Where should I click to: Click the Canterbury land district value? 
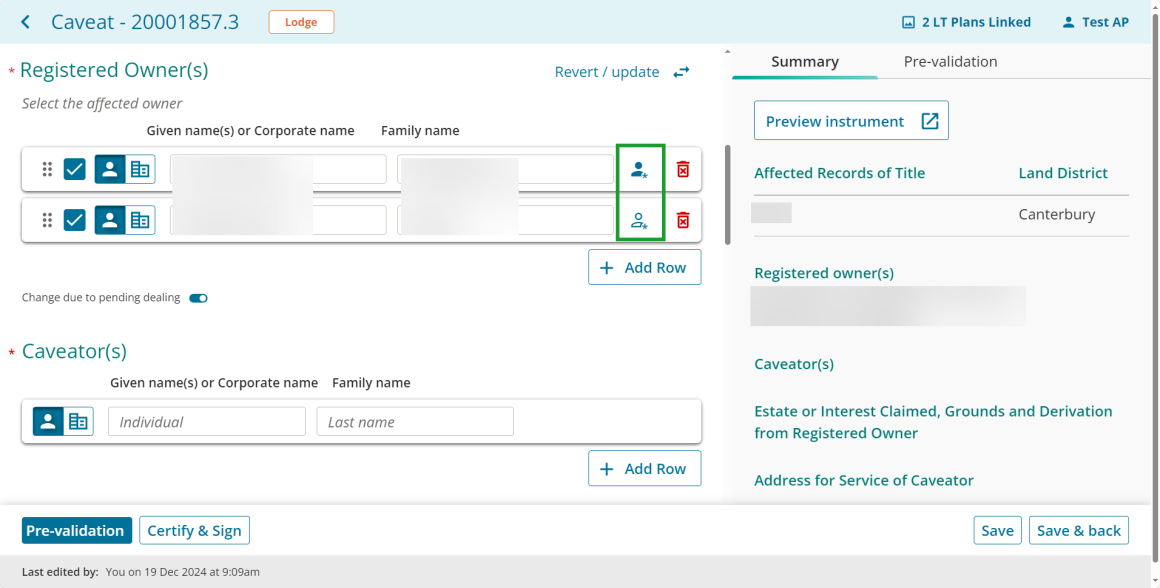(1056, 214)
